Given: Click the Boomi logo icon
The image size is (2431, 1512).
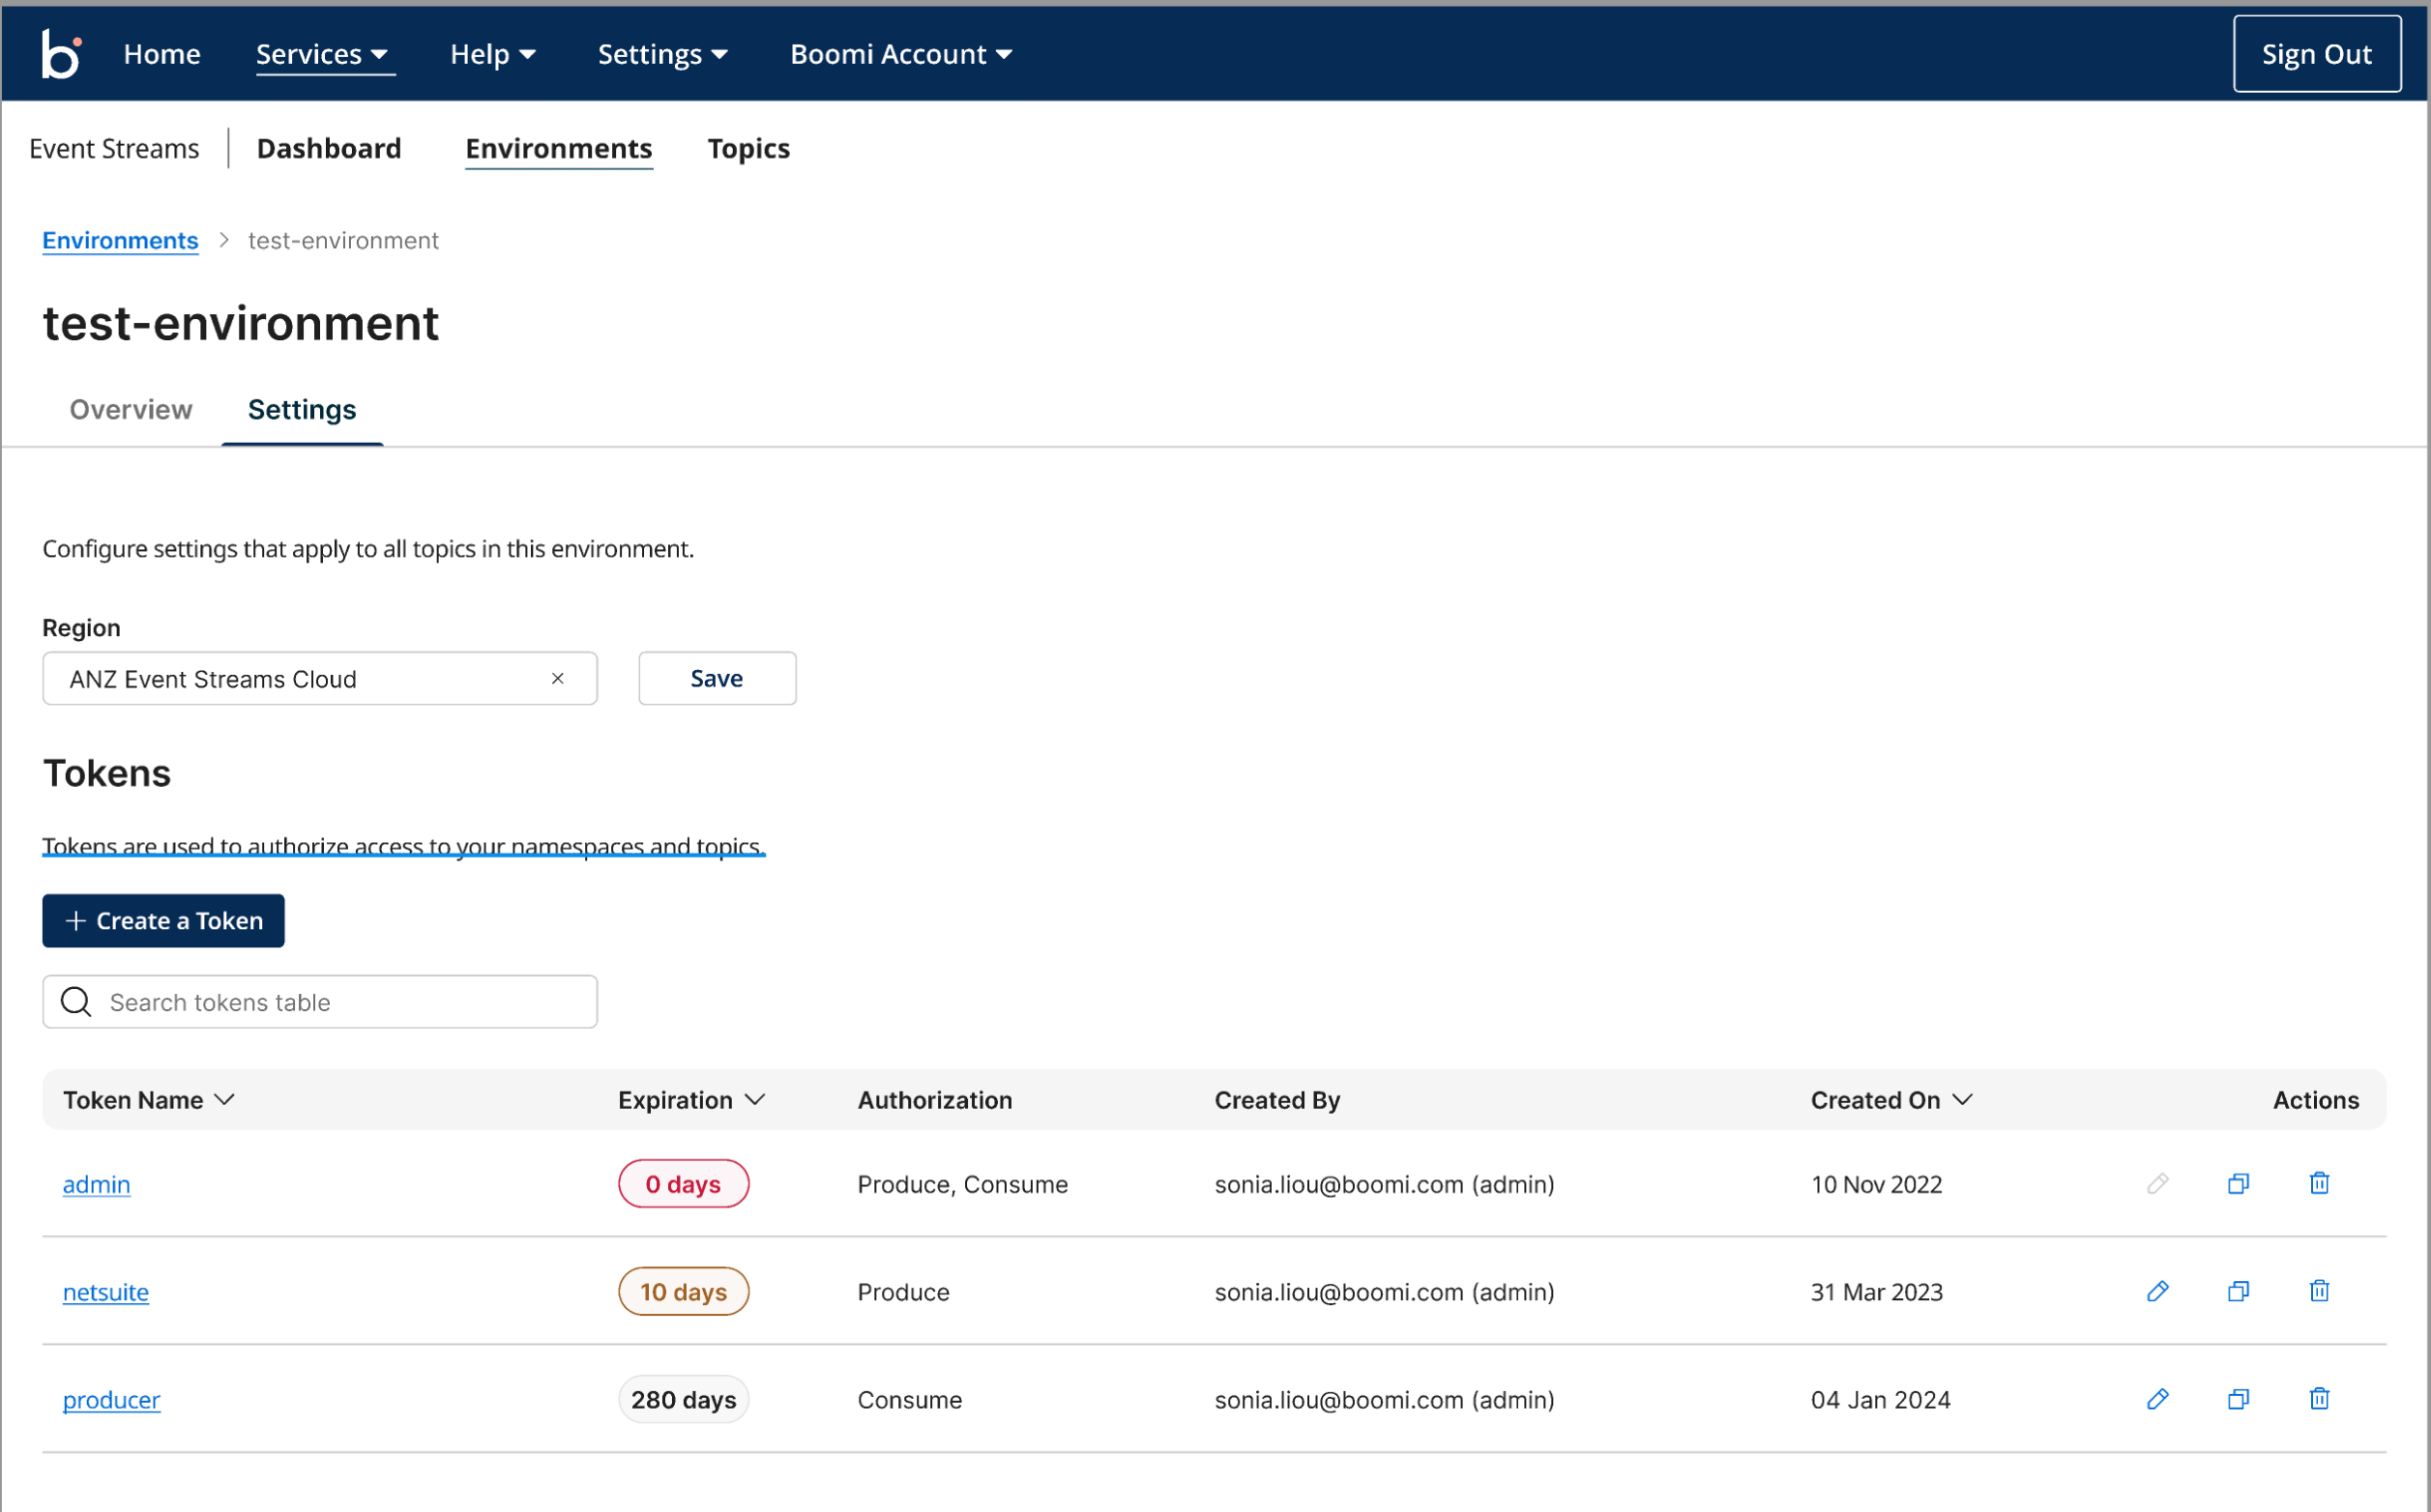Looking at the screenshot, I should coord(60,53).
